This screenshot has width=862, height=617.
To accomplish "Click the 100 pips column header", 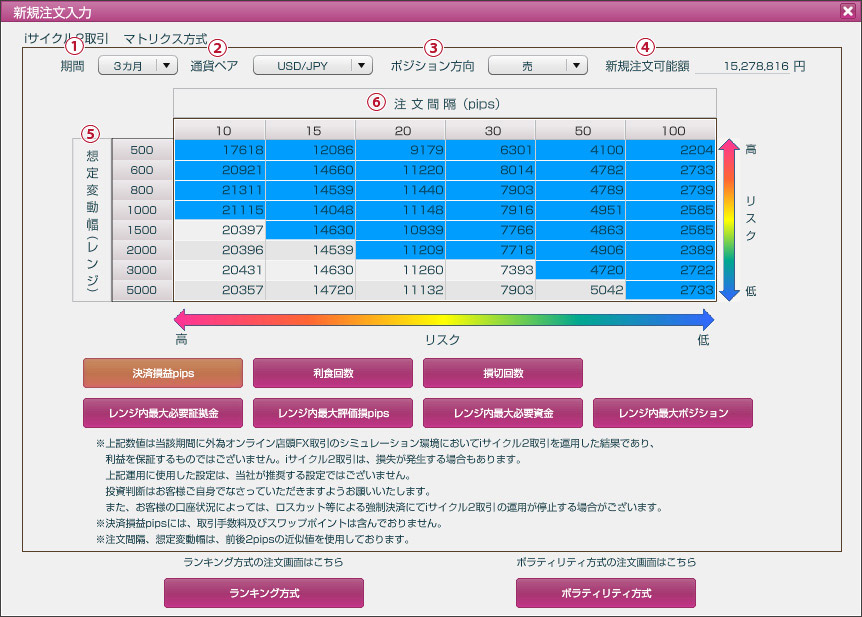I will pyautogui.click(x=670, y=131).
